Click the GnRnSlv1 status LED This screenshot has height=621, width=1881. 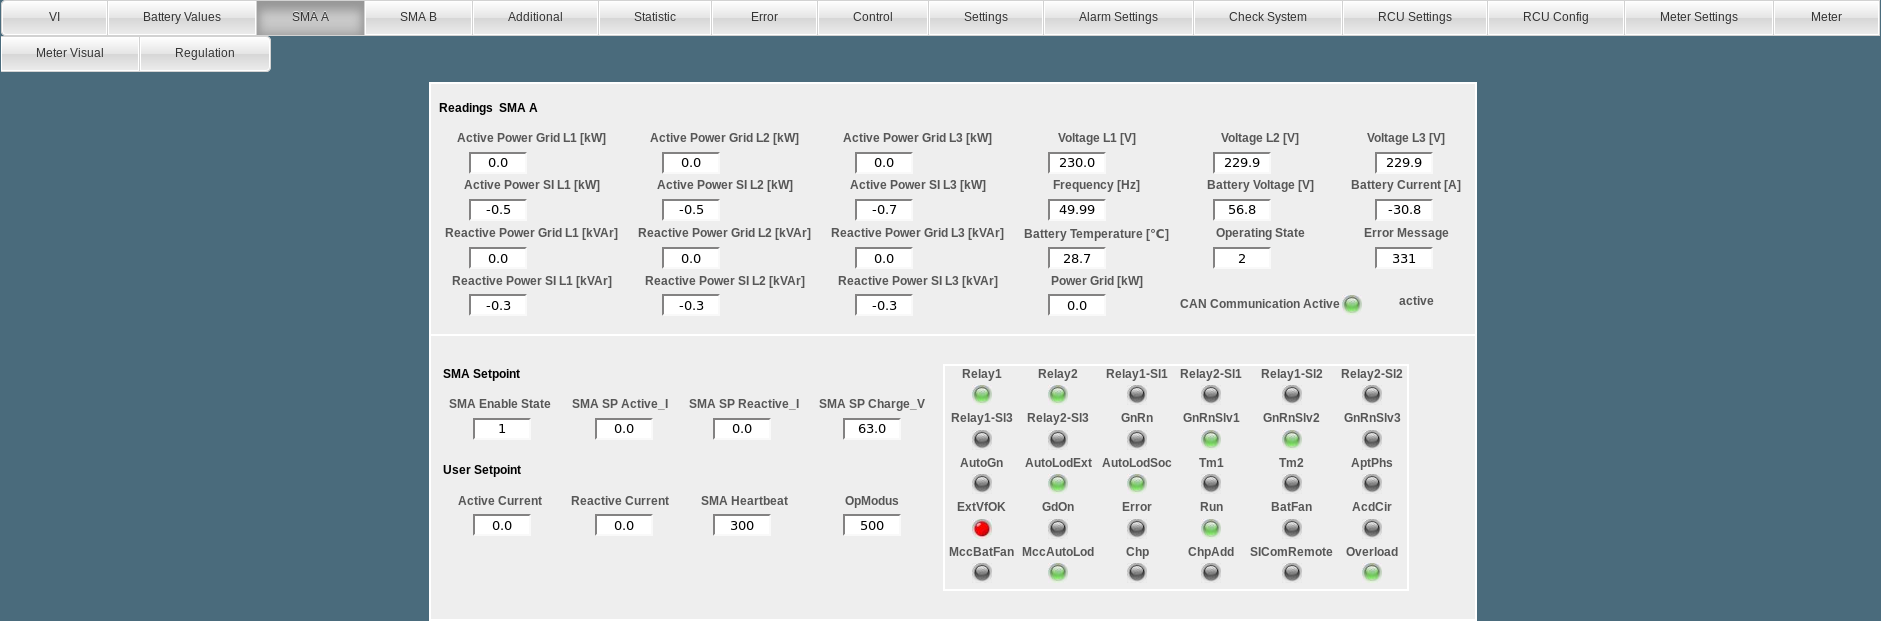pyautogui.click(x=1211, y=439)
